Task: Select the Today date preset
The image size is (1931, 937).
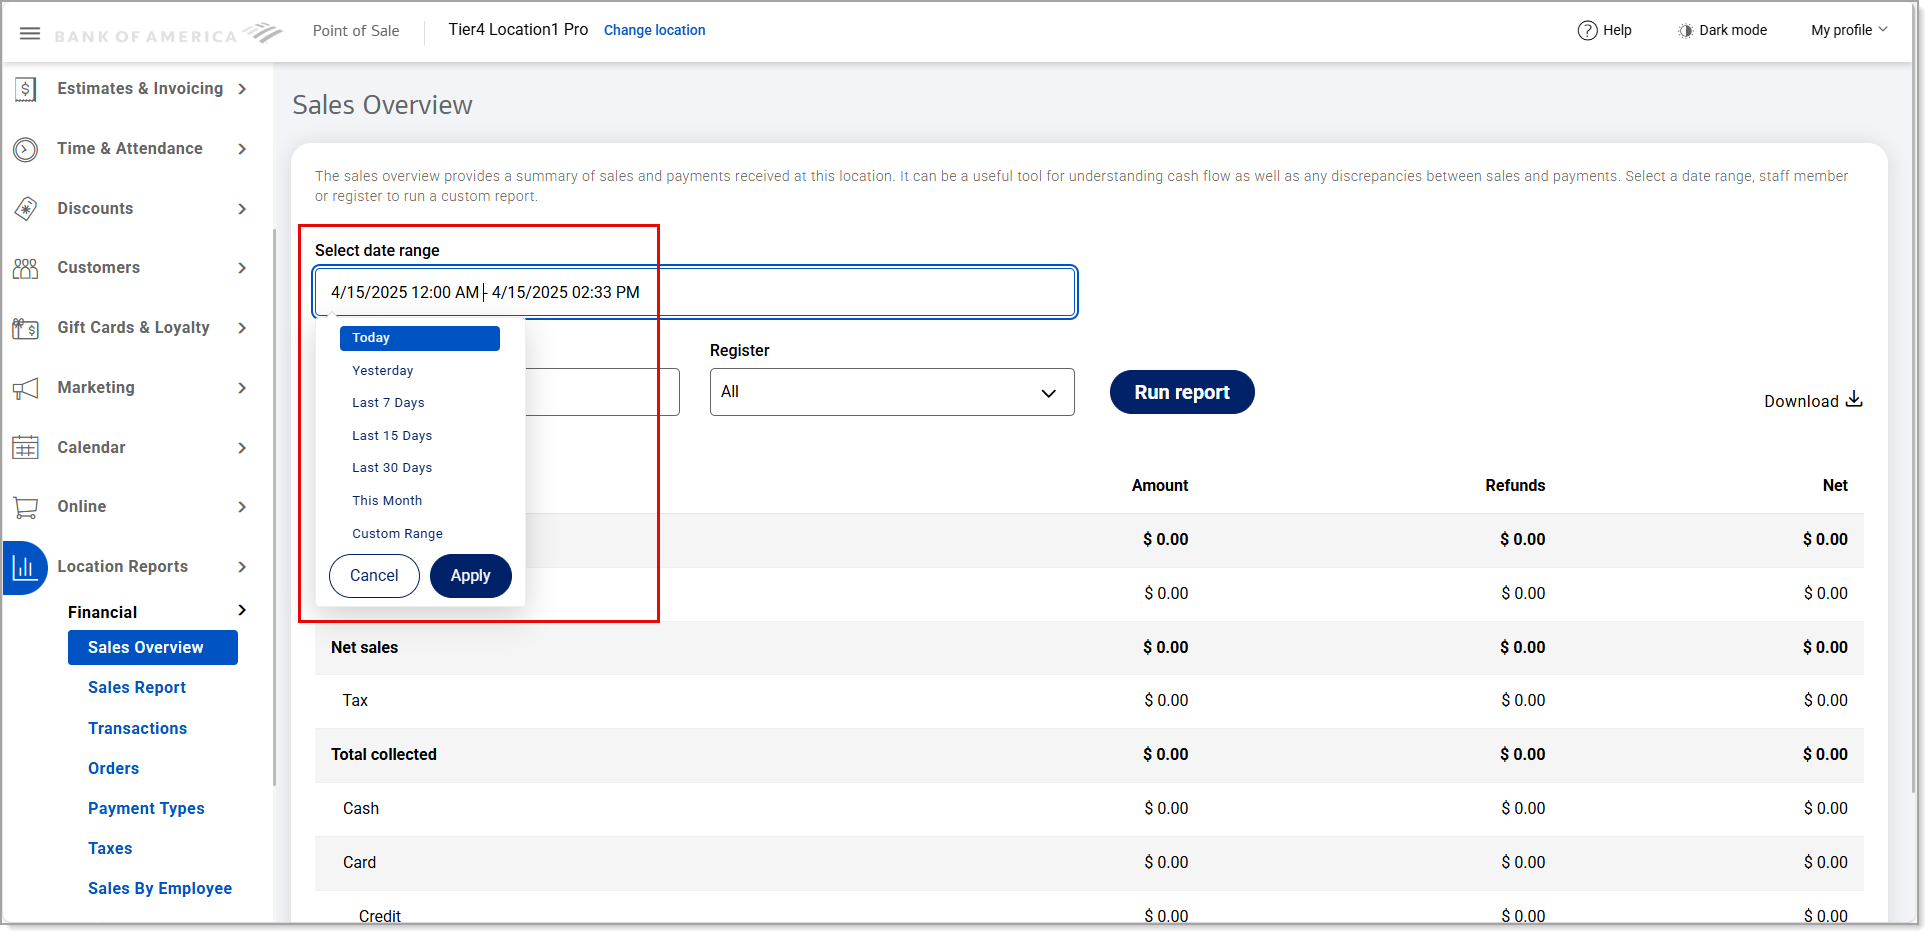Action: pos(420,338)
